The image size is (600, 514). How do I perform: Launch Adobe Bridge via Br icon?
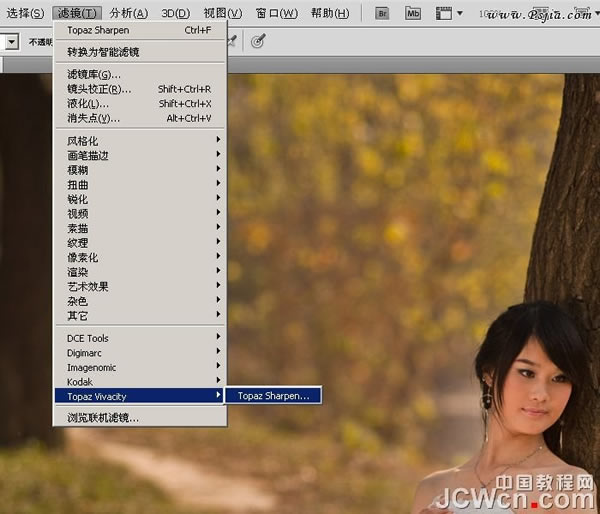pyautogui.click(x=382, y=14)
